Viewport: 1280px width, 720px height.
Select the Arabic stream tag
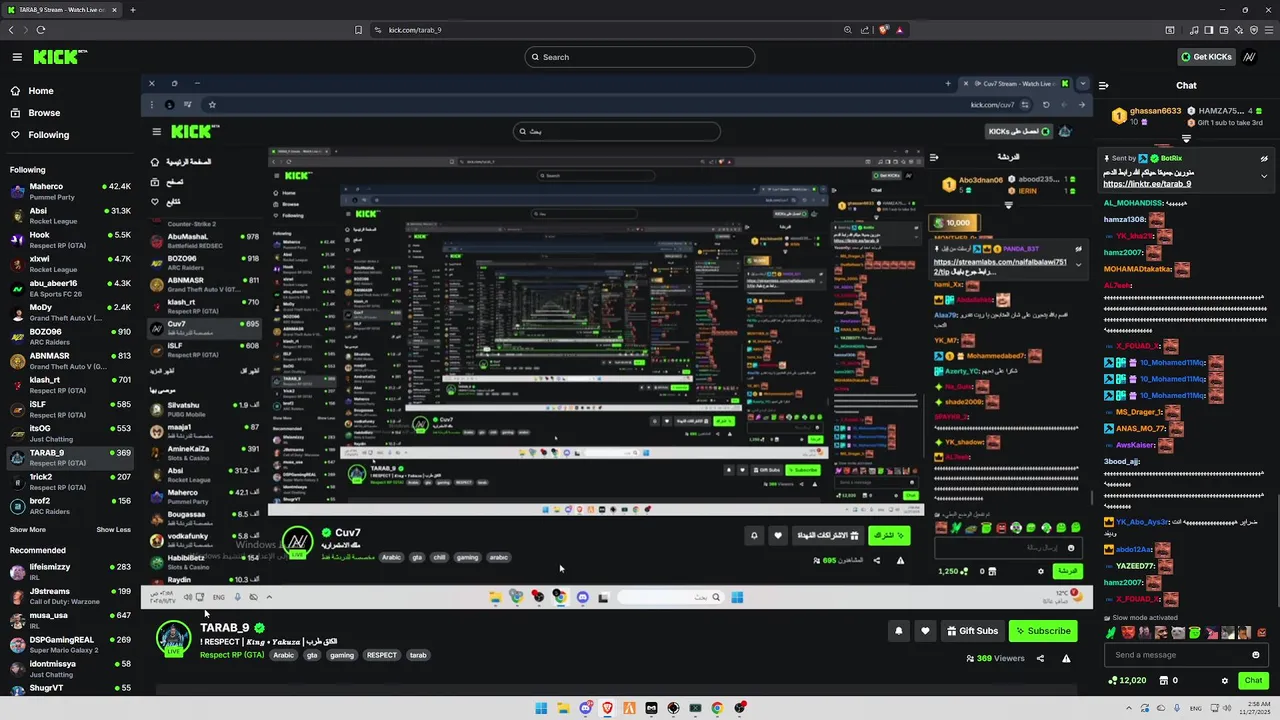click(284, 655)
